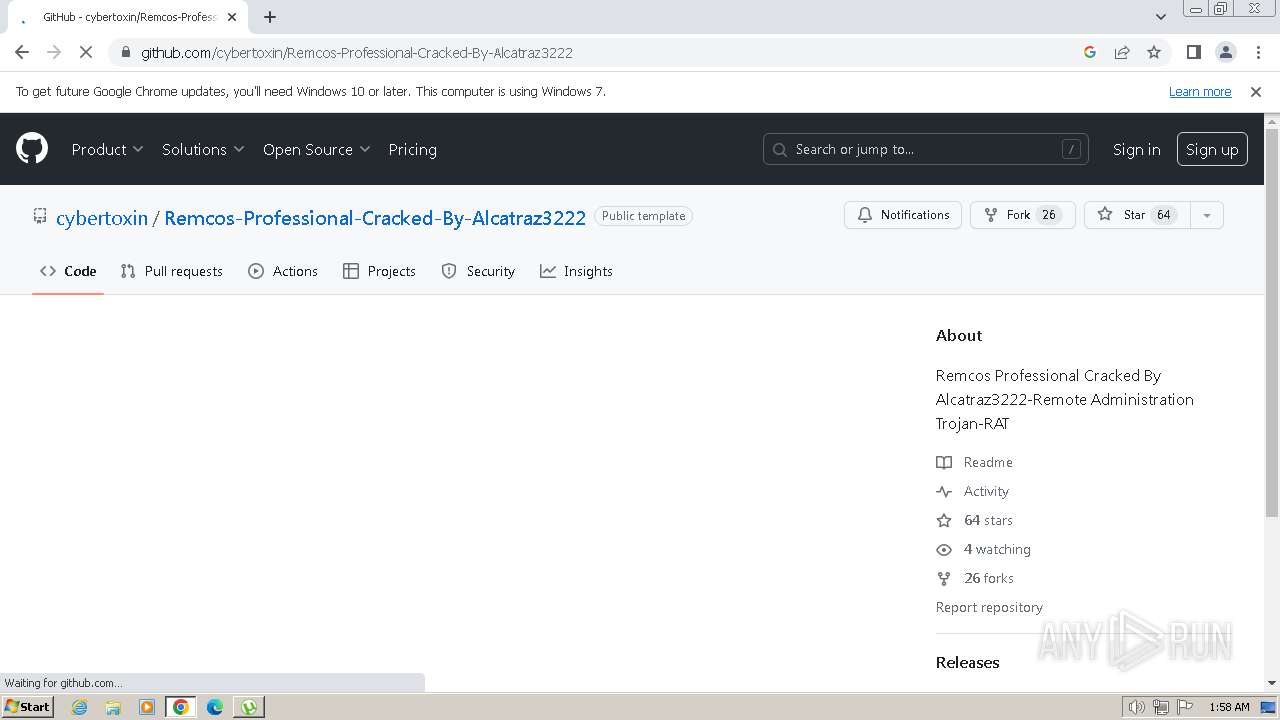
Task: Stop loading the page
Action: 86,52
